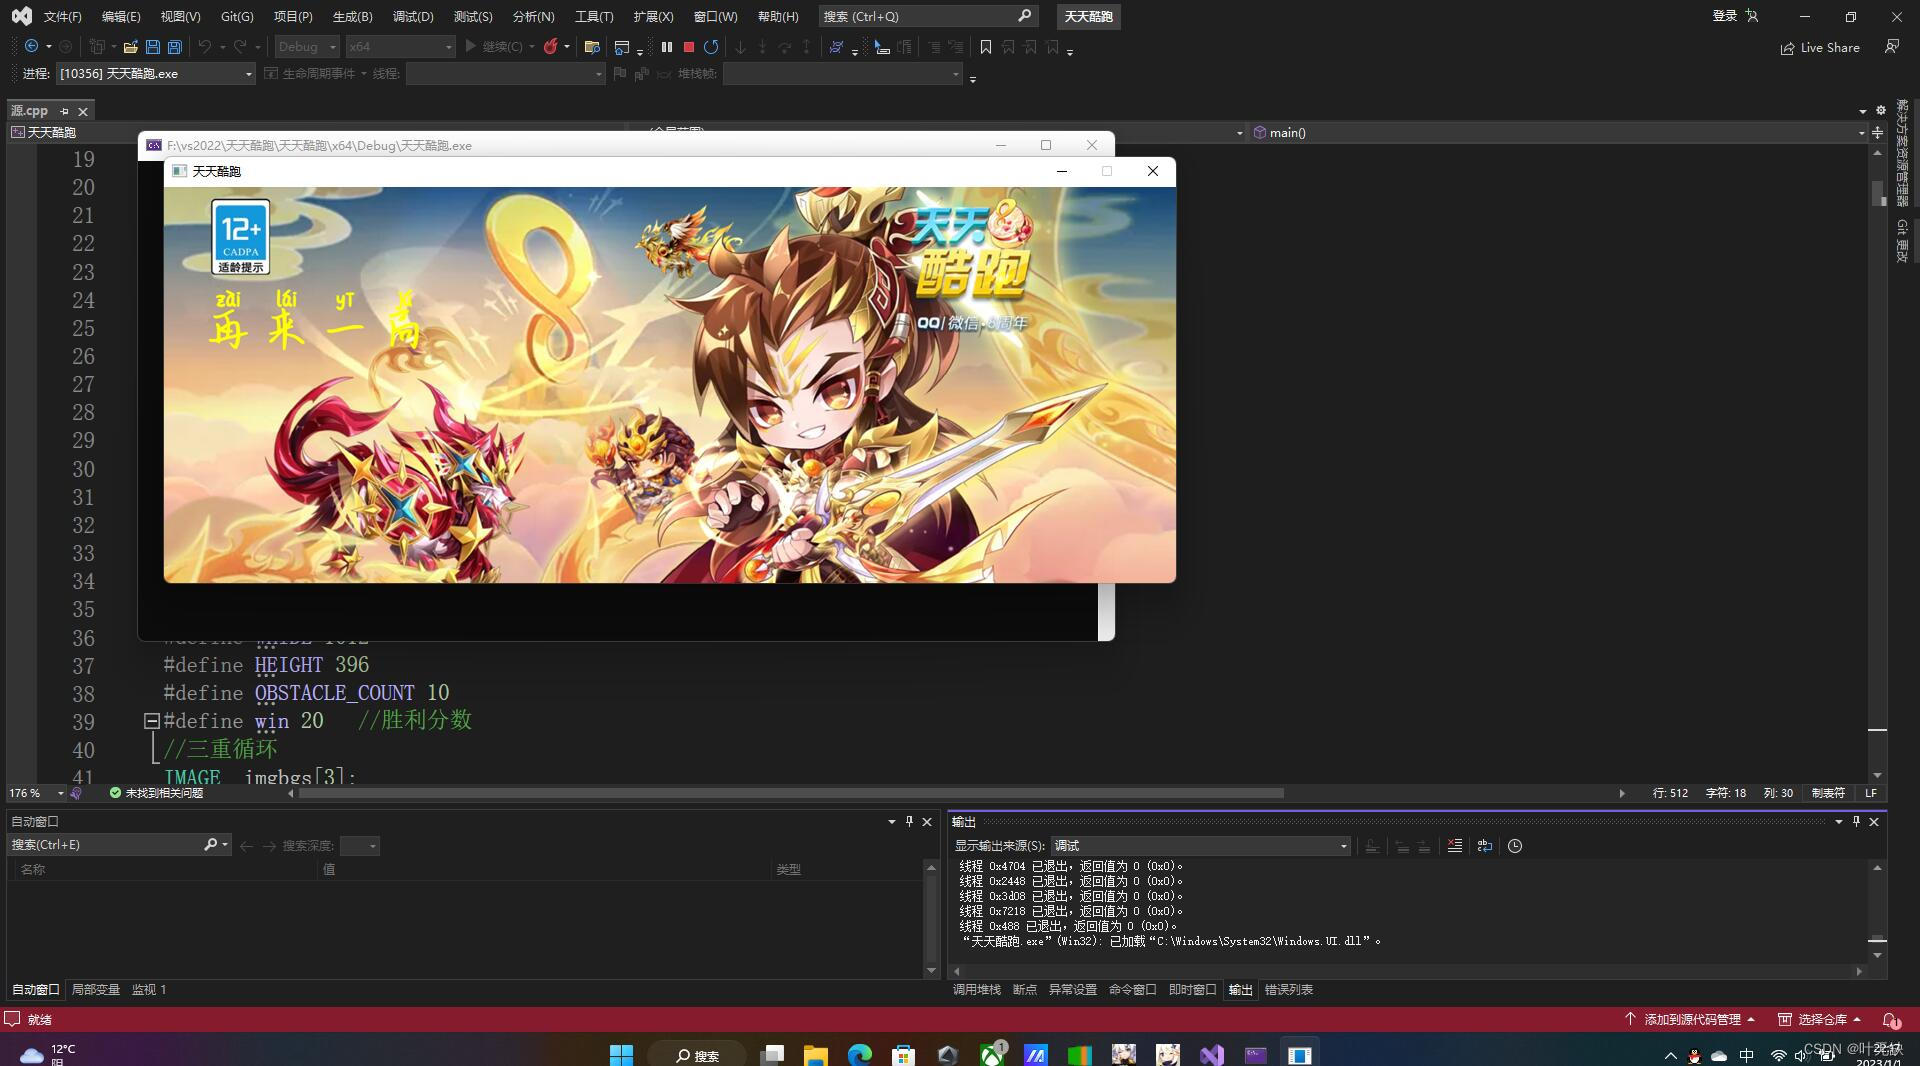
Task: Open the x64 platform dropdown
Action: [x=400, y=47]
